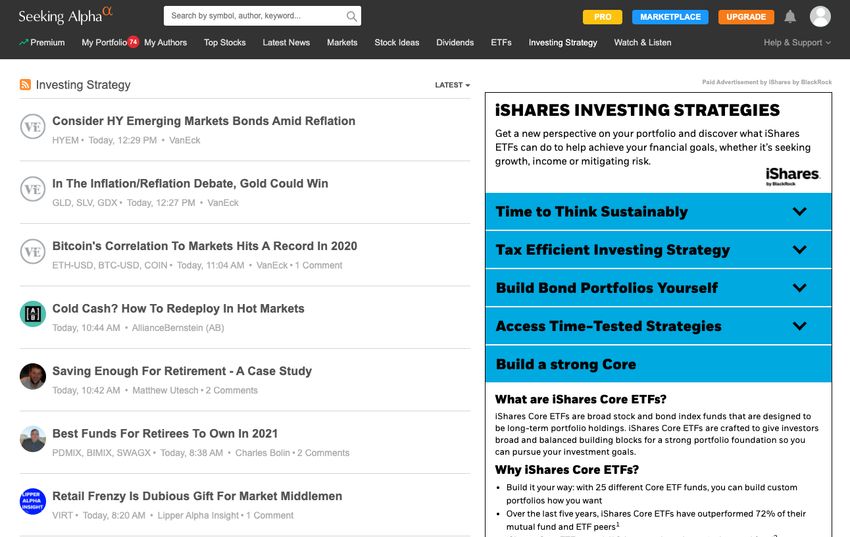Open article Retail Frenzy Is Dubious Gift
This screenshot has width=850, height=537.
pos(197,496)
